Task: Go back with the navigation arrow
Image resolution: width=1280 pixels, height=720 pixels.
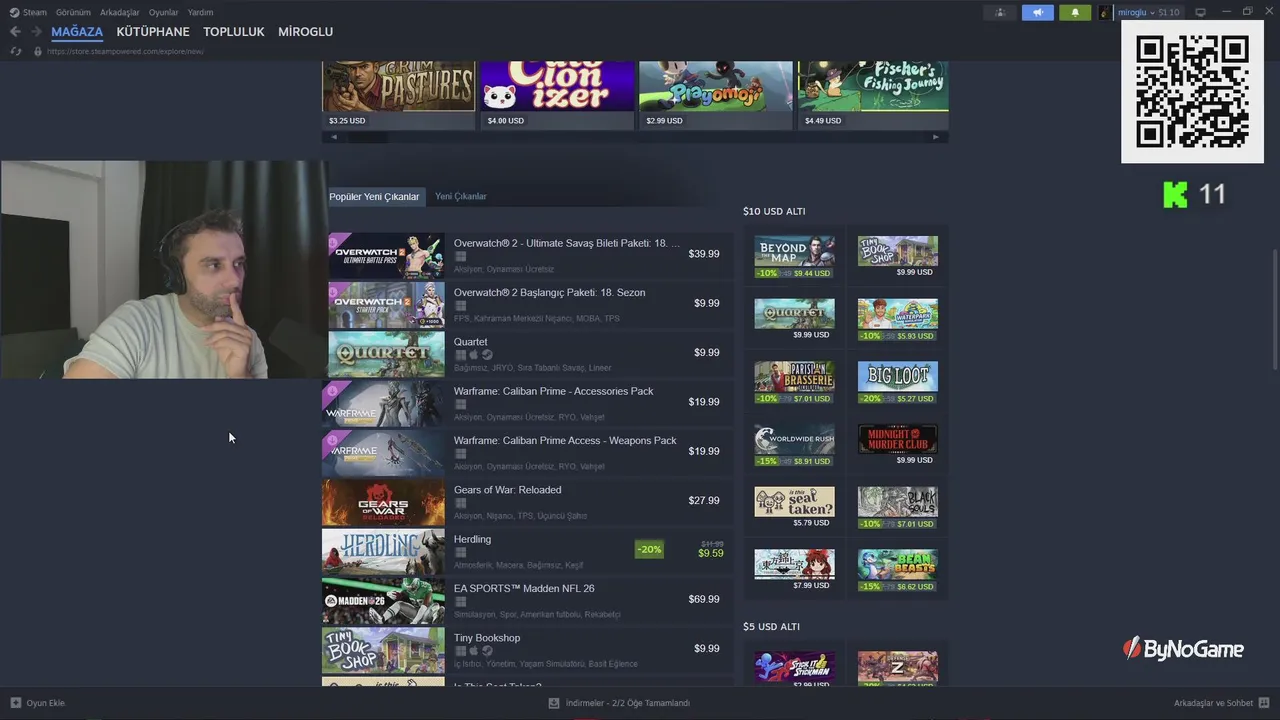Action: tap(15, 32)
